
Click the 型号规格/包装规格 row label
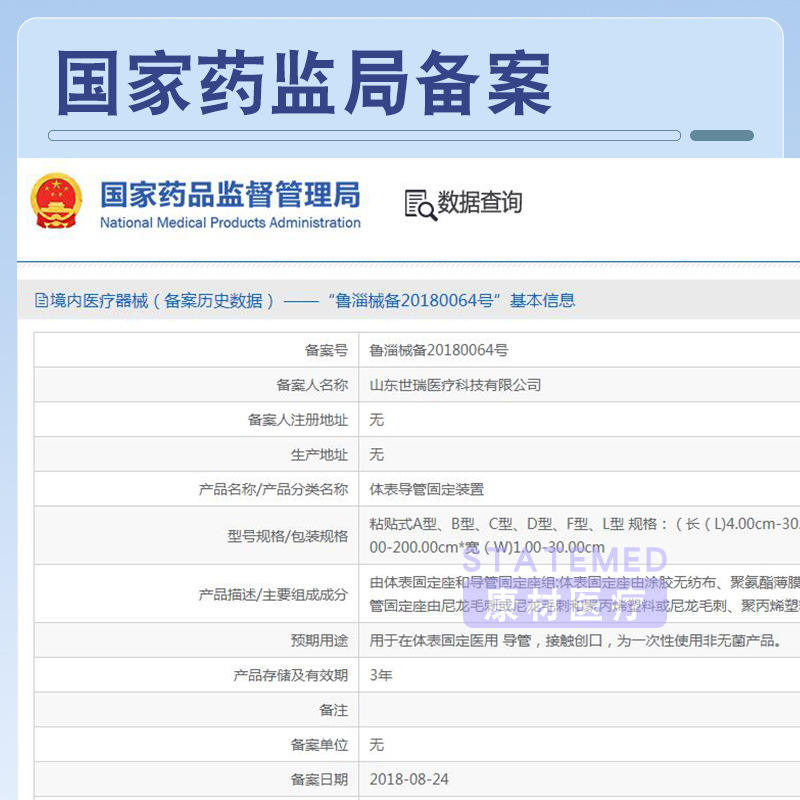click(287, 536)
